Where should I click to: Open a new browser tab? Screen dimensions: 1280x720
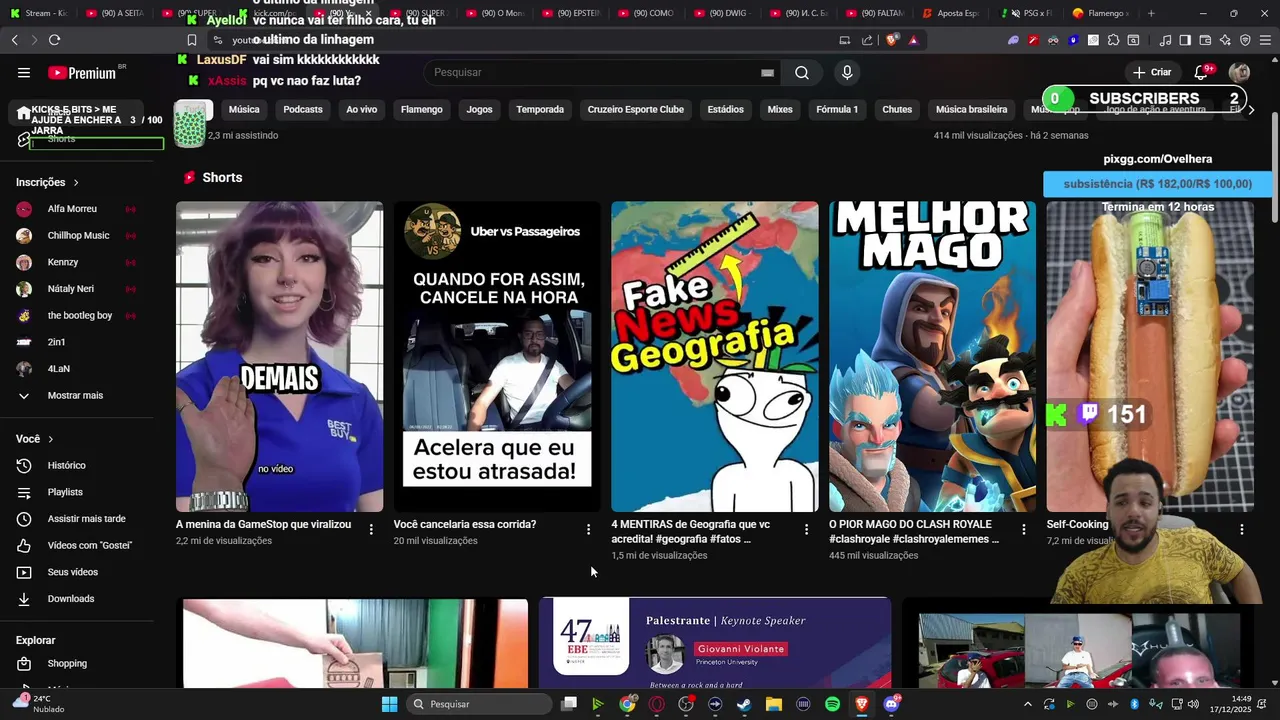[1151, 13]
